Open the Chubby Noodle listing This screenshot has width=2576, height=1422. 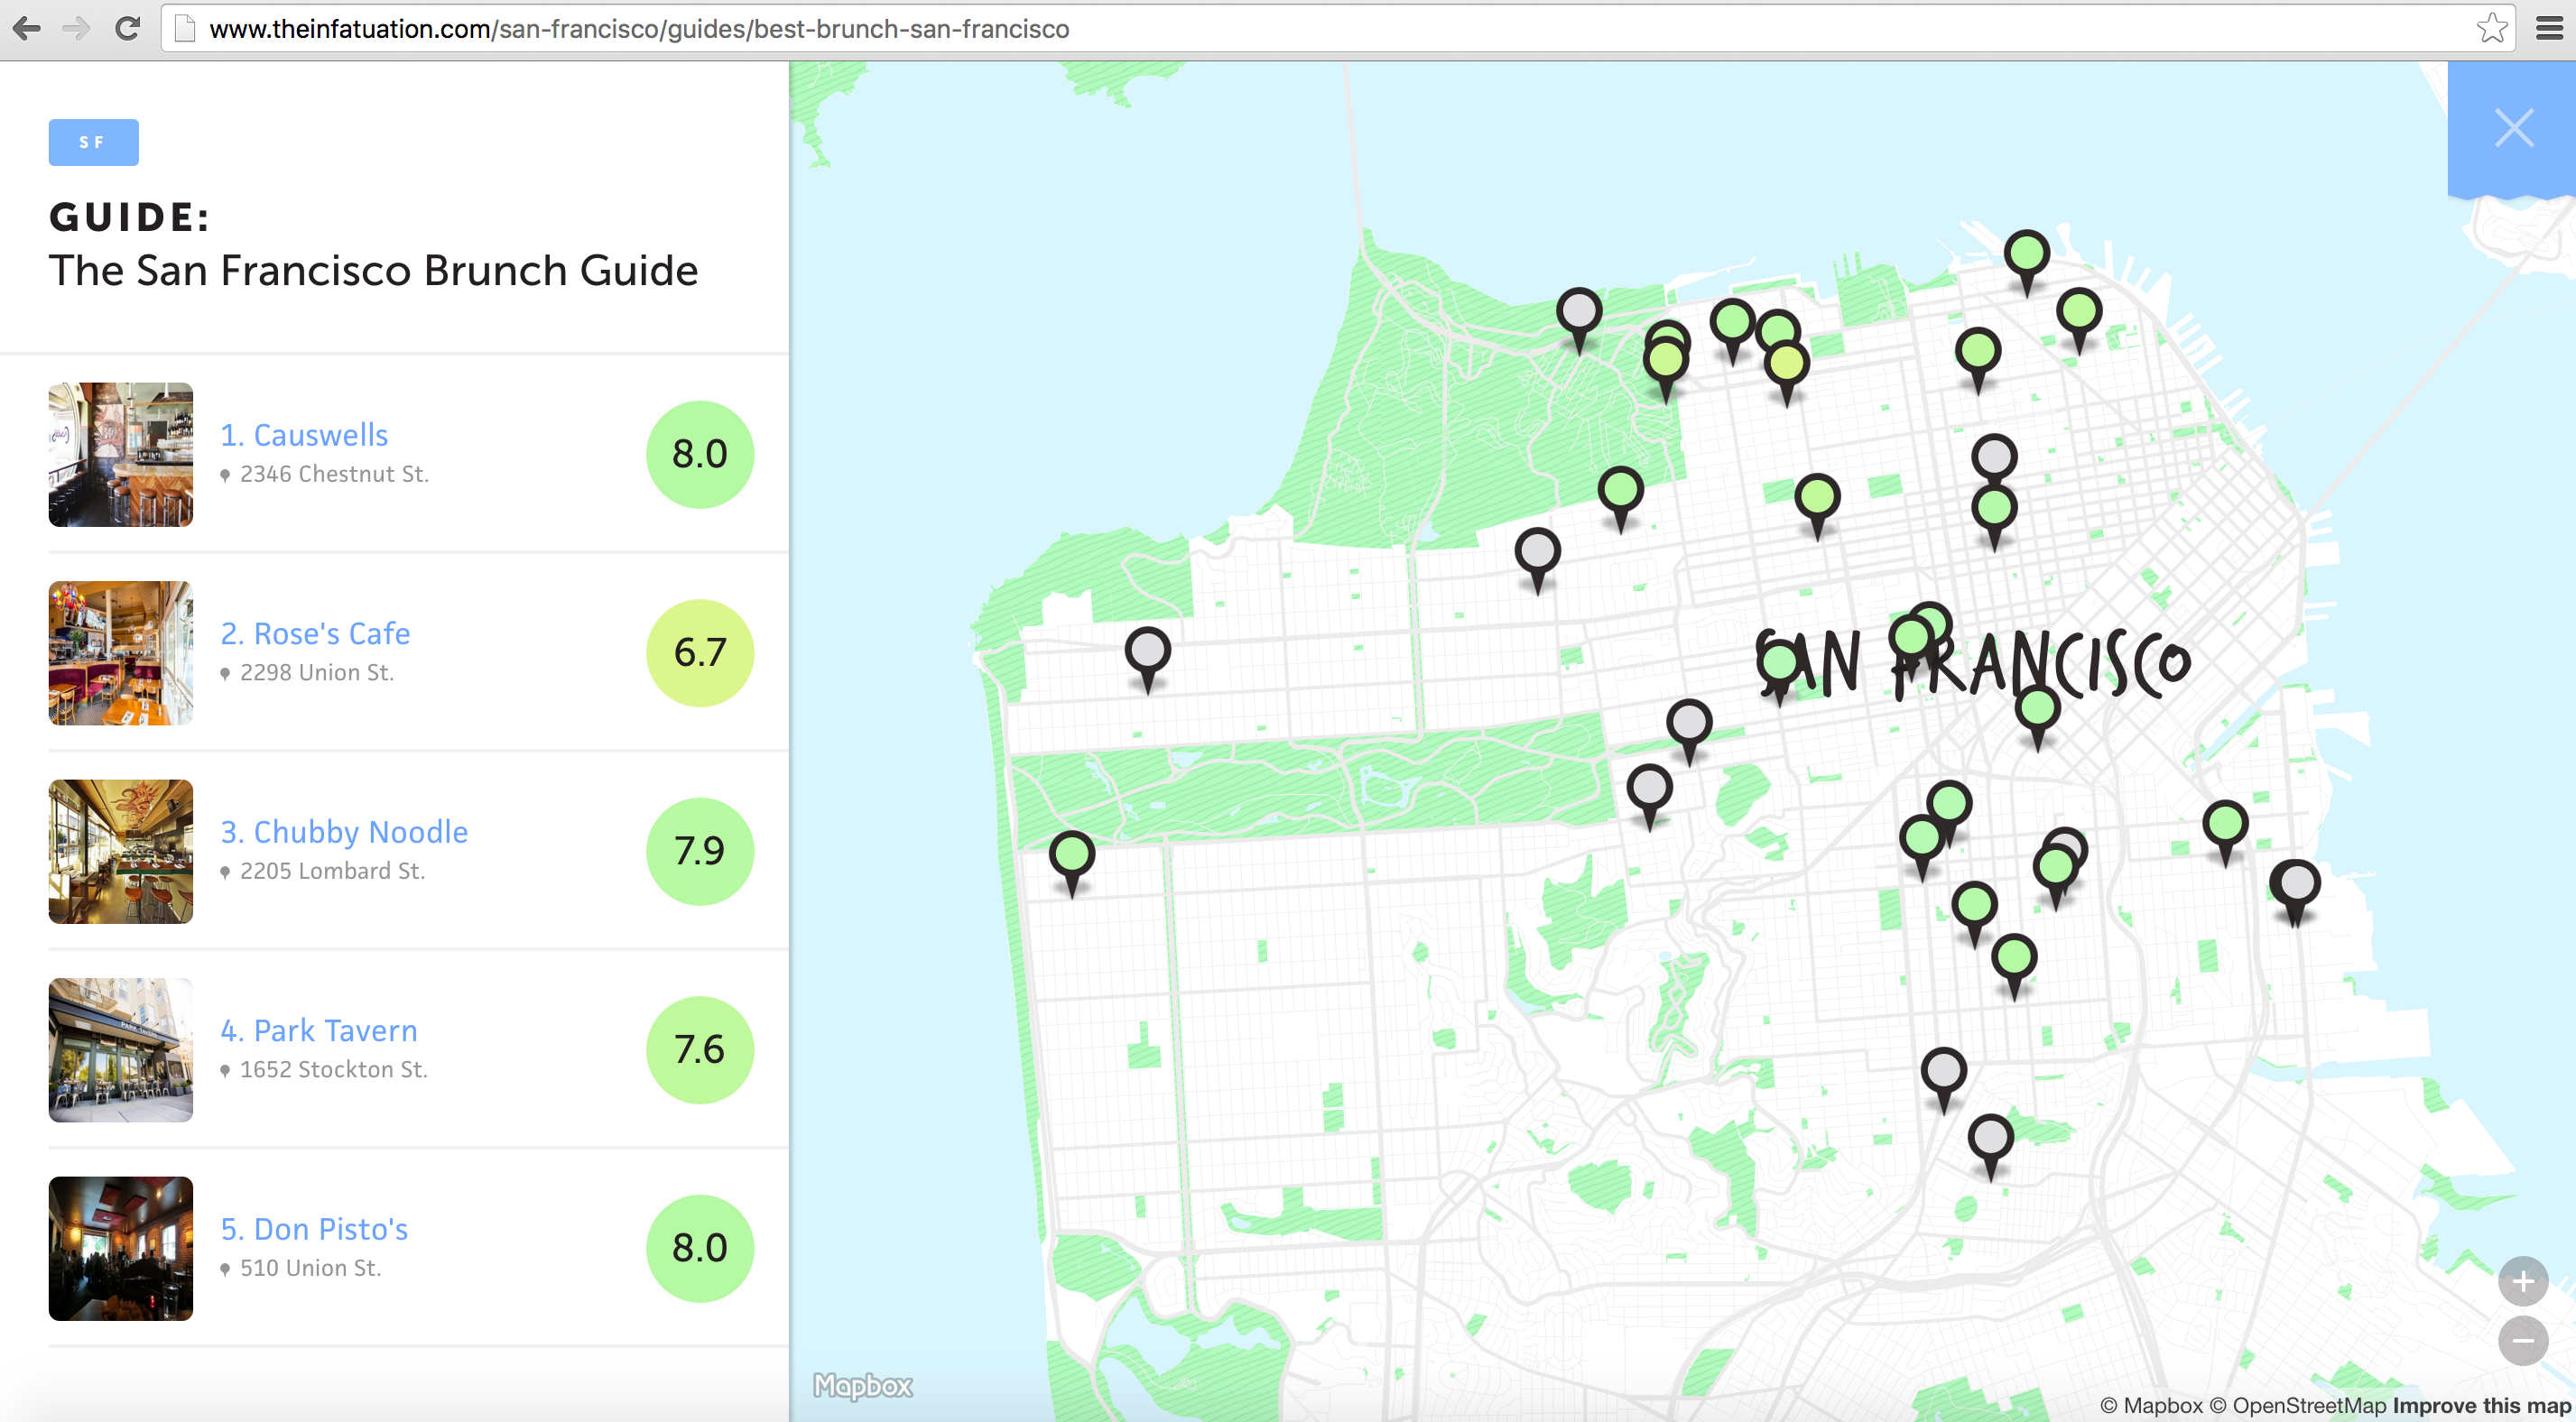coord(344,831)
